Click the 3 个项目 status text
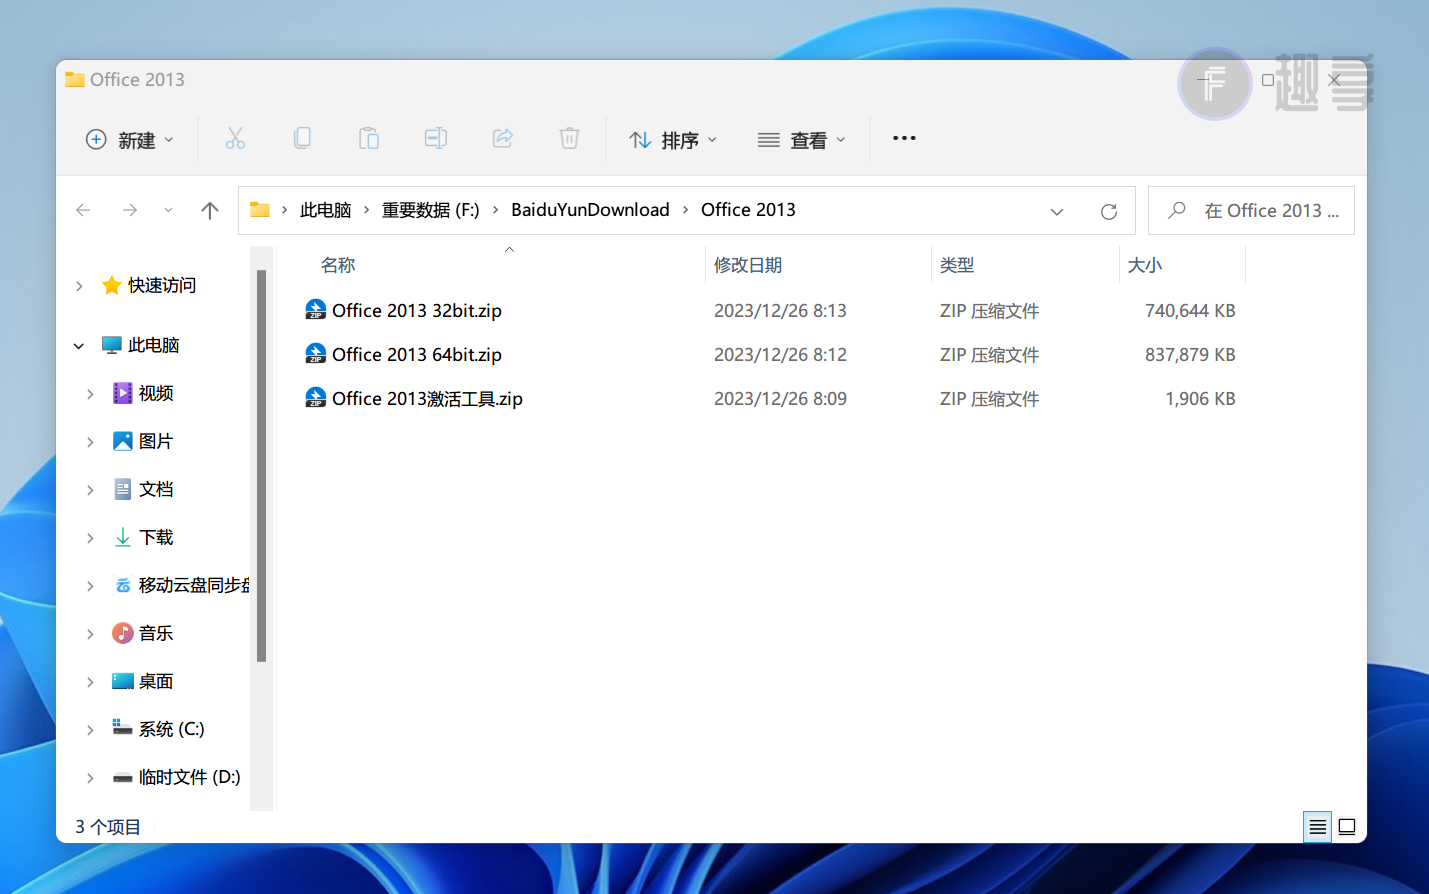This screenshot has width=1429, height=894. [108, 827]
